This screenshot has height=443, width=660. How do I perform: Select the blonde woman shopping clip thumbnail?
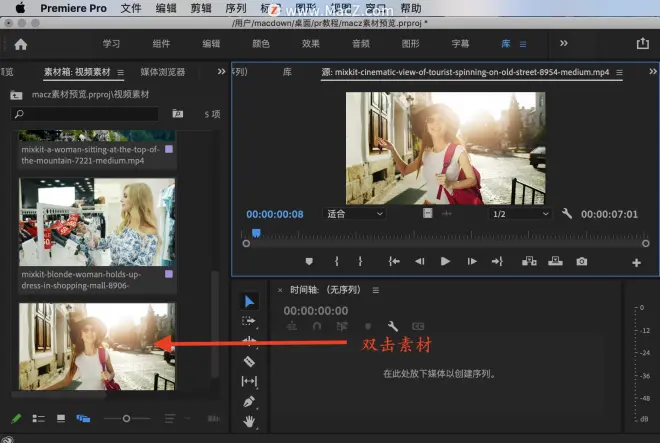tap(97, 222)
